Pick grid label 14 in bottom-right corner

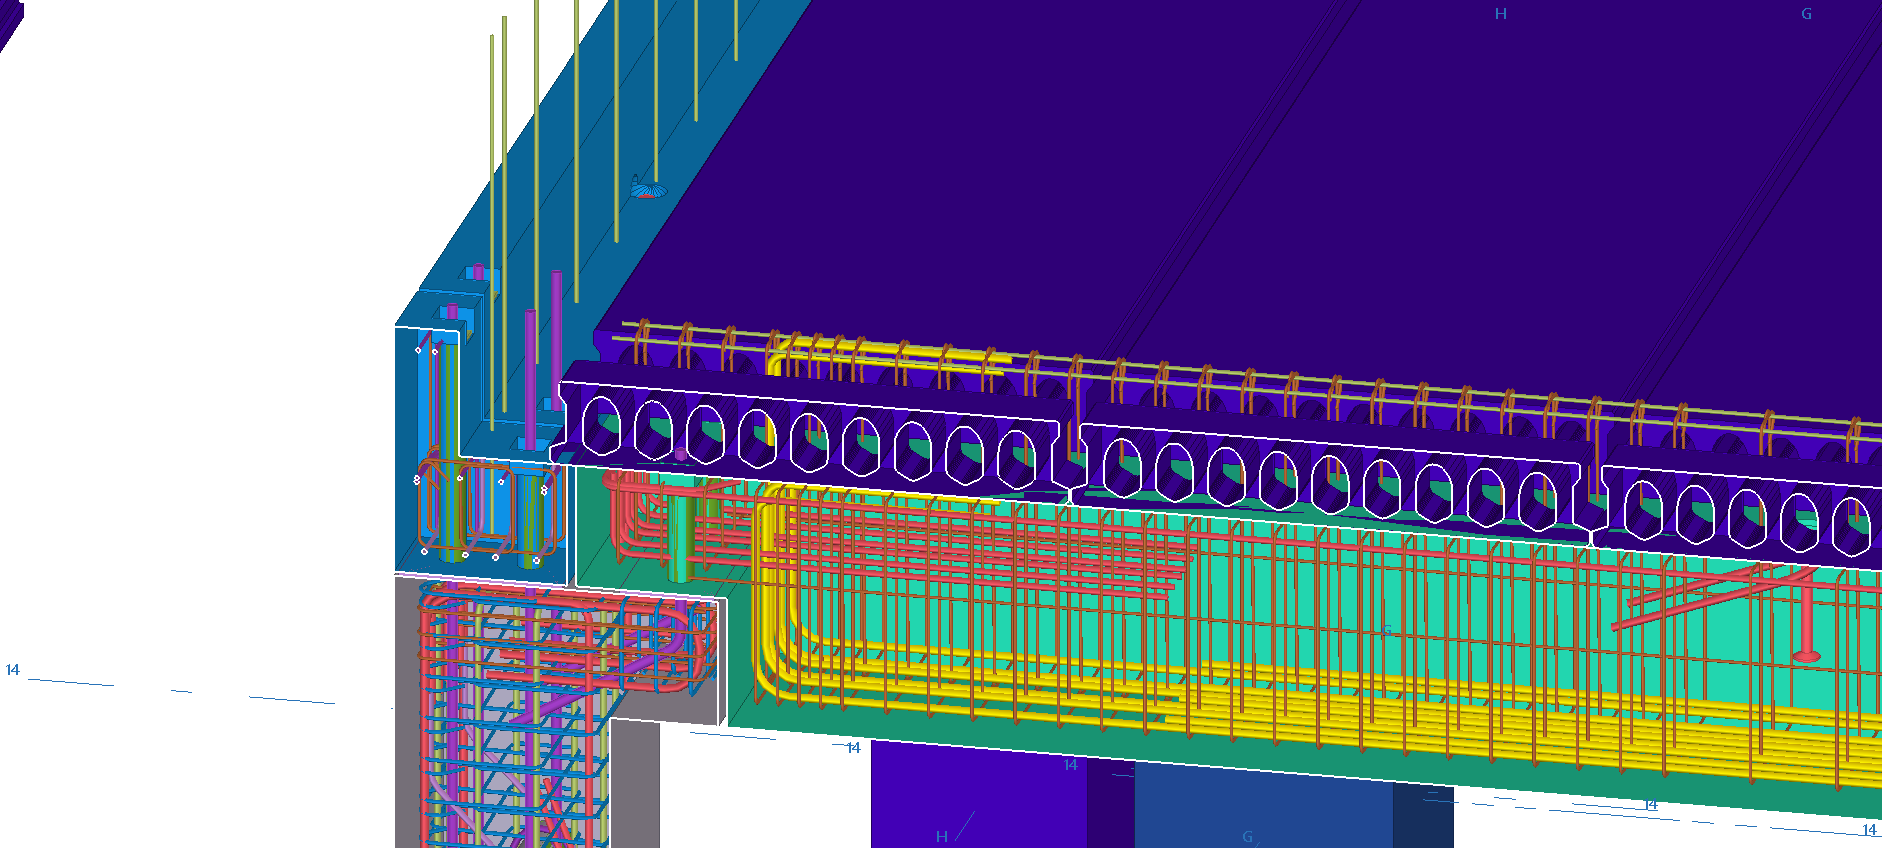[x=1869, y=830]
